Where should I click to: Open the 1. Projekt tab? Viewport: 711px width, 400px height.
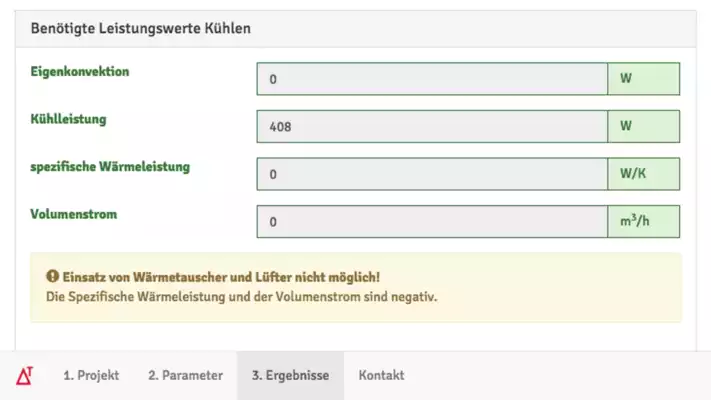click(x=91, y=376)
